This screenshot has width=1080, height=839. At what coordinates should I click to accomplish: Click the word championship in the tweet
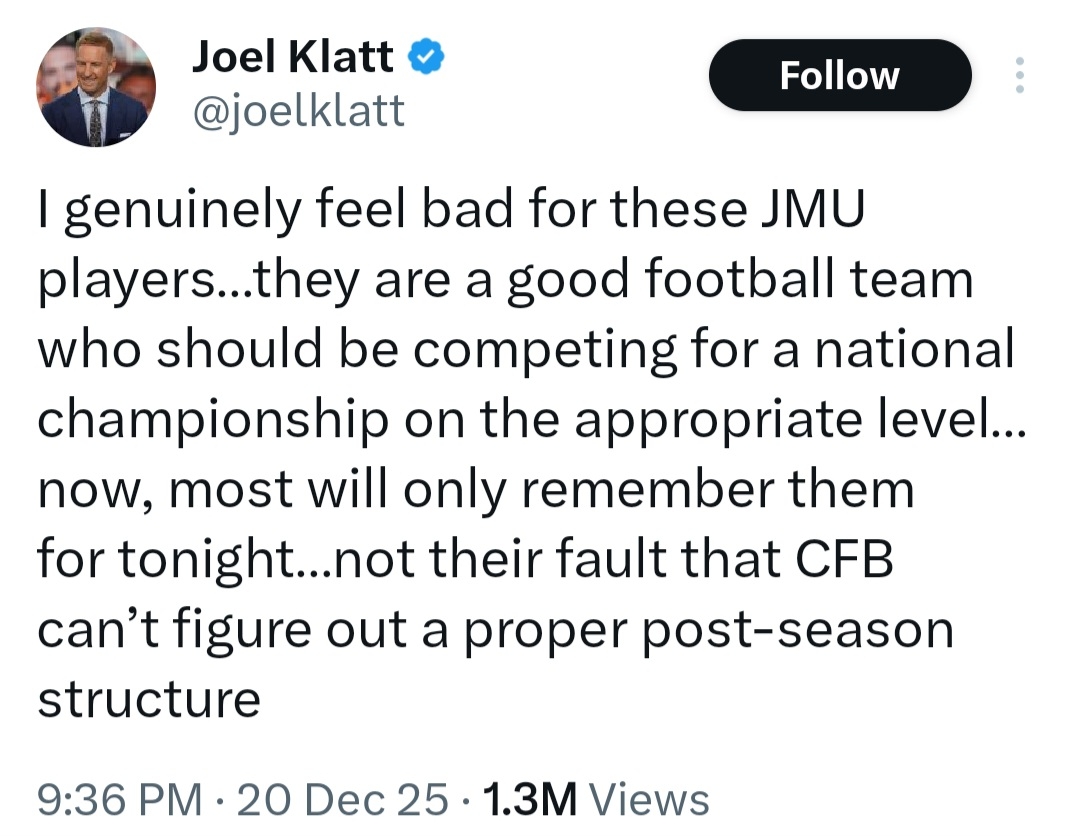coord(212,421)
